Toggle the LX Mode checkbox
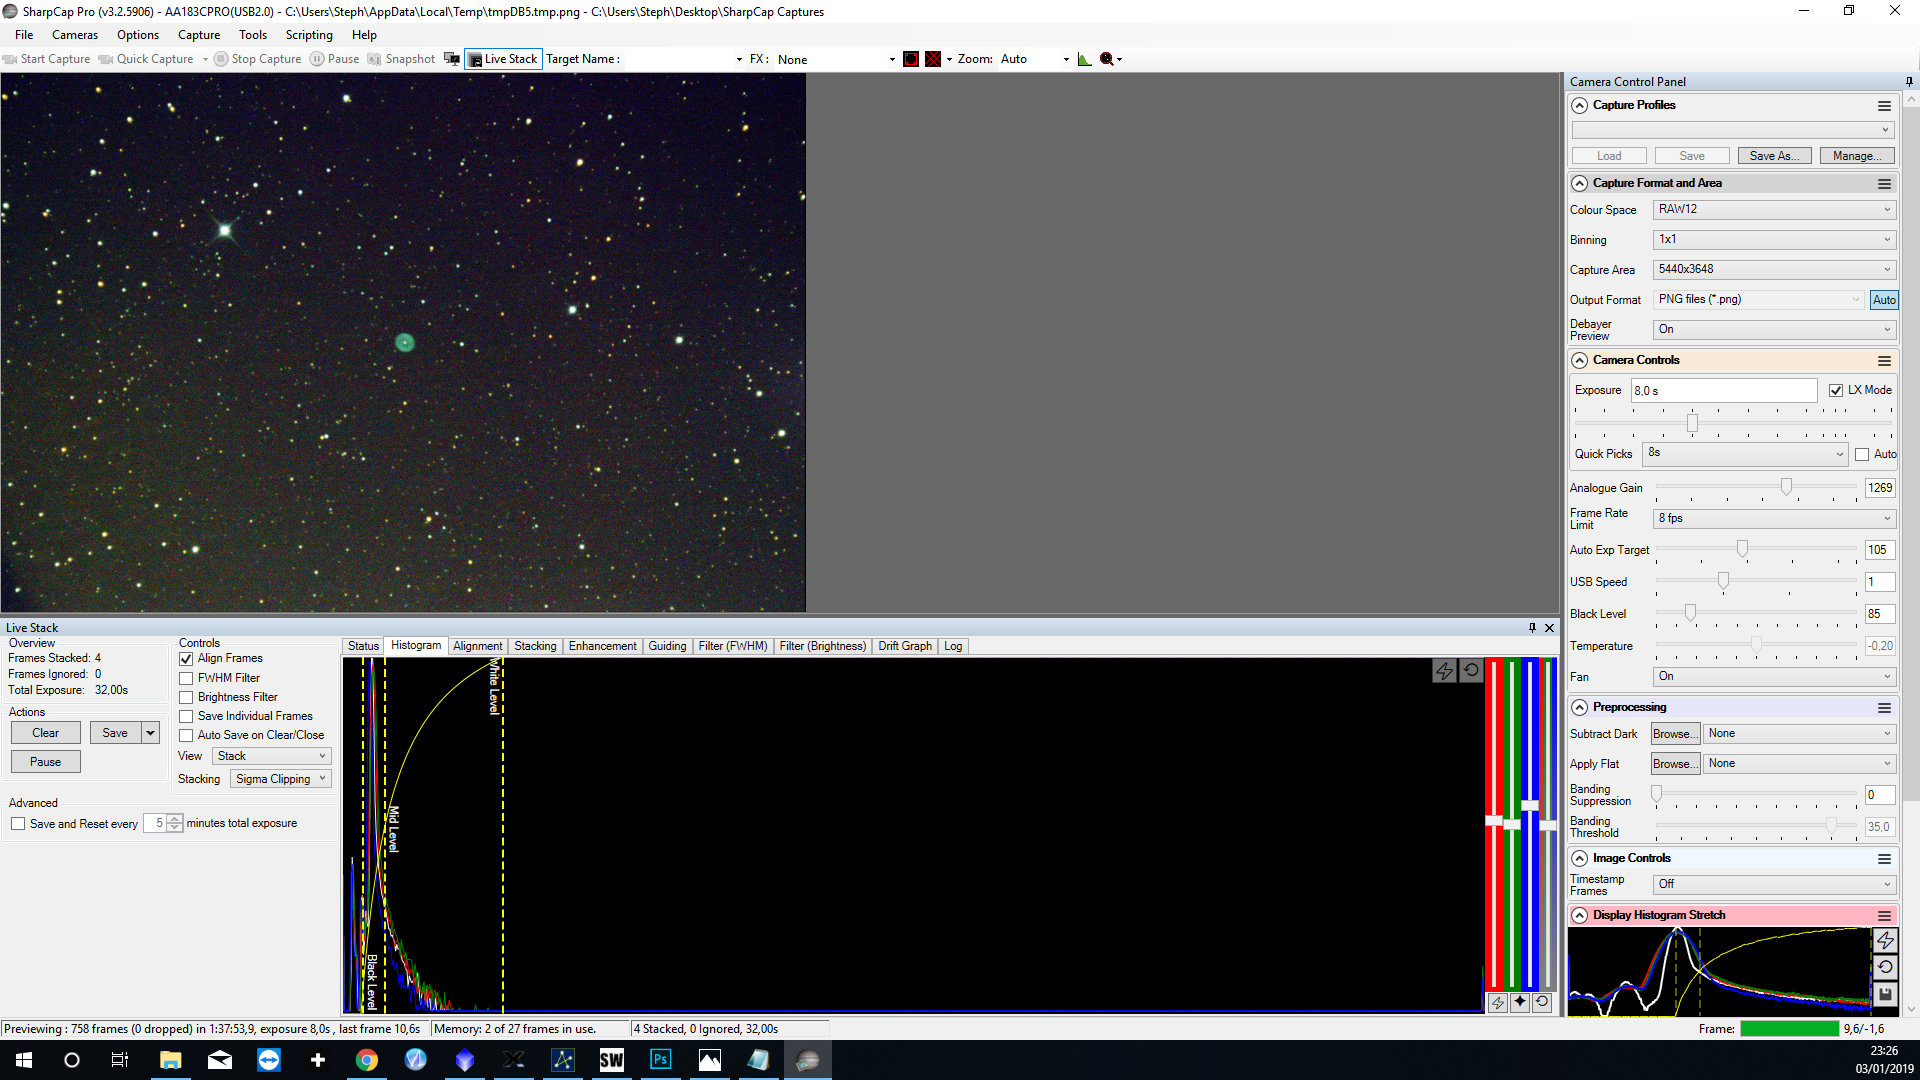Image resolution: width=1920 pixels, height=1080 pixels. tap(1836, 391)
